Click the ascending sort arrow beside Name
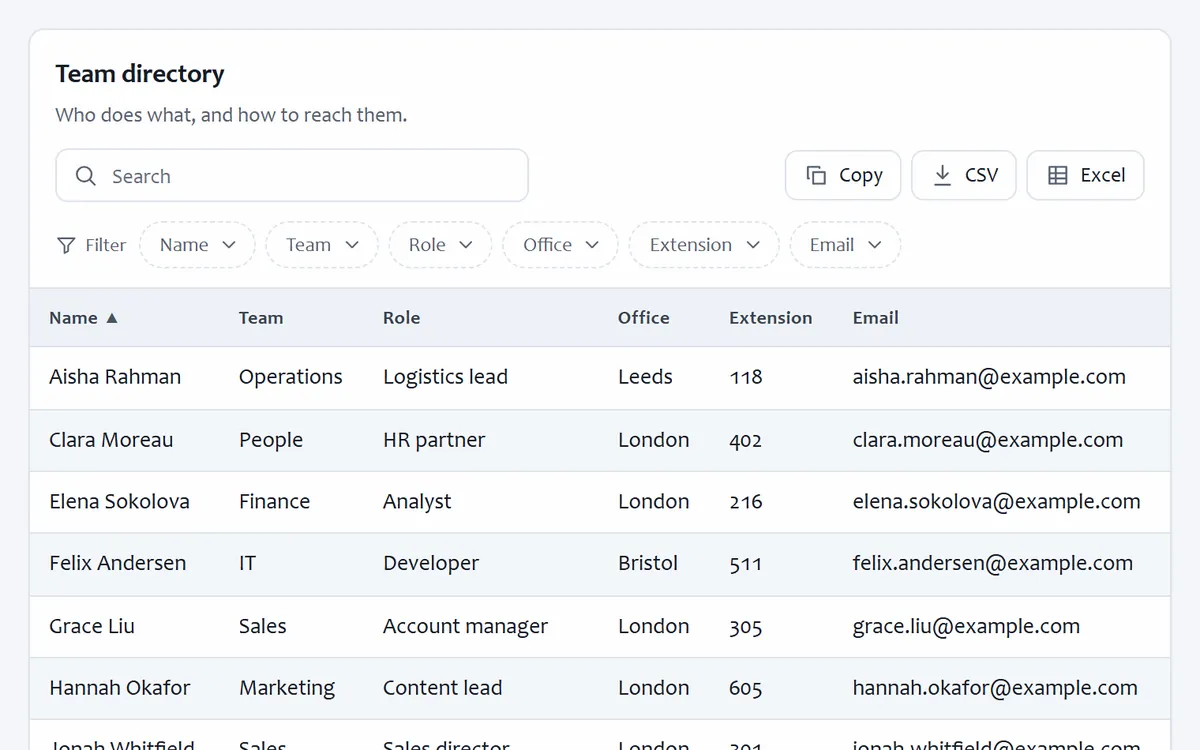1200x750 pixels. coord(112,318)
